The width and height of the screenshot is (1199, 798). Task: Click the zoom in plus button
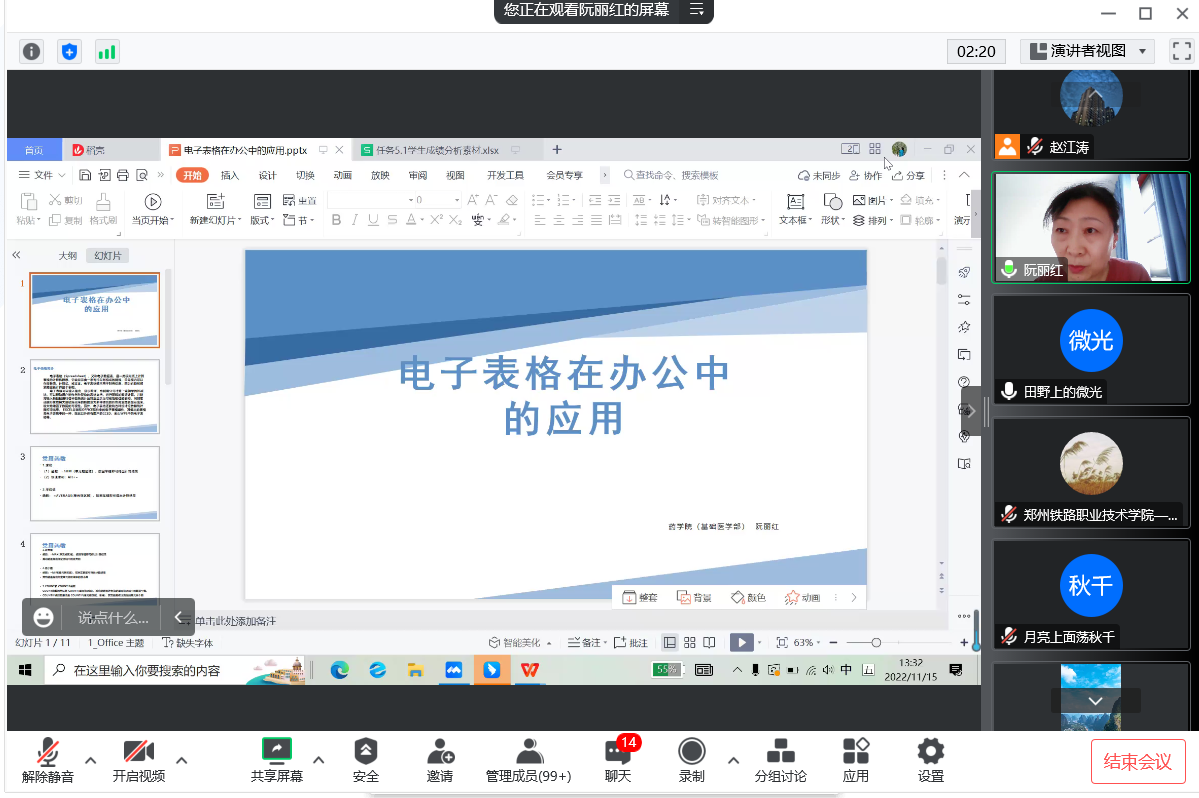(964, 643)
